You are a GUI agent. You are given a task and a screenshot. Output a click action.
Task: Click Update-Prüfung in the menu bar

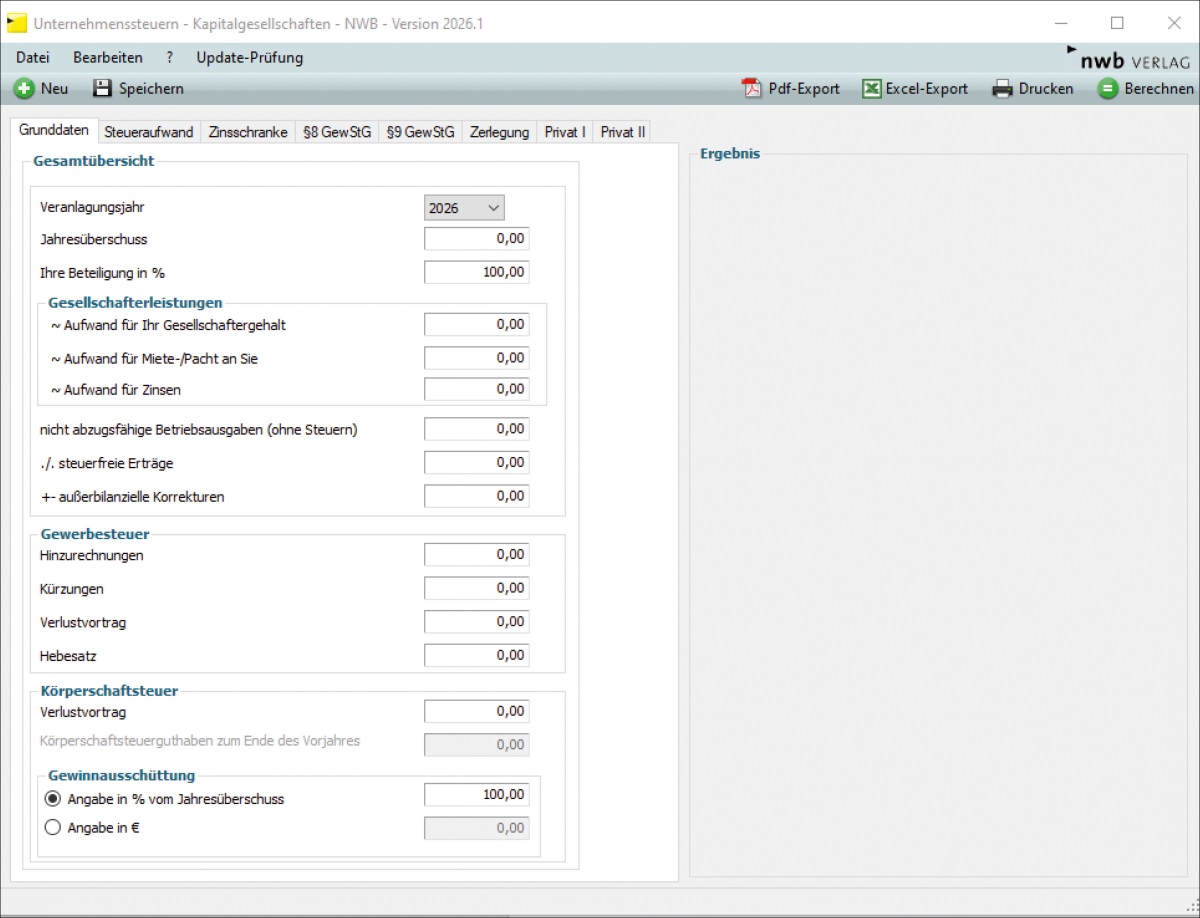249,58
